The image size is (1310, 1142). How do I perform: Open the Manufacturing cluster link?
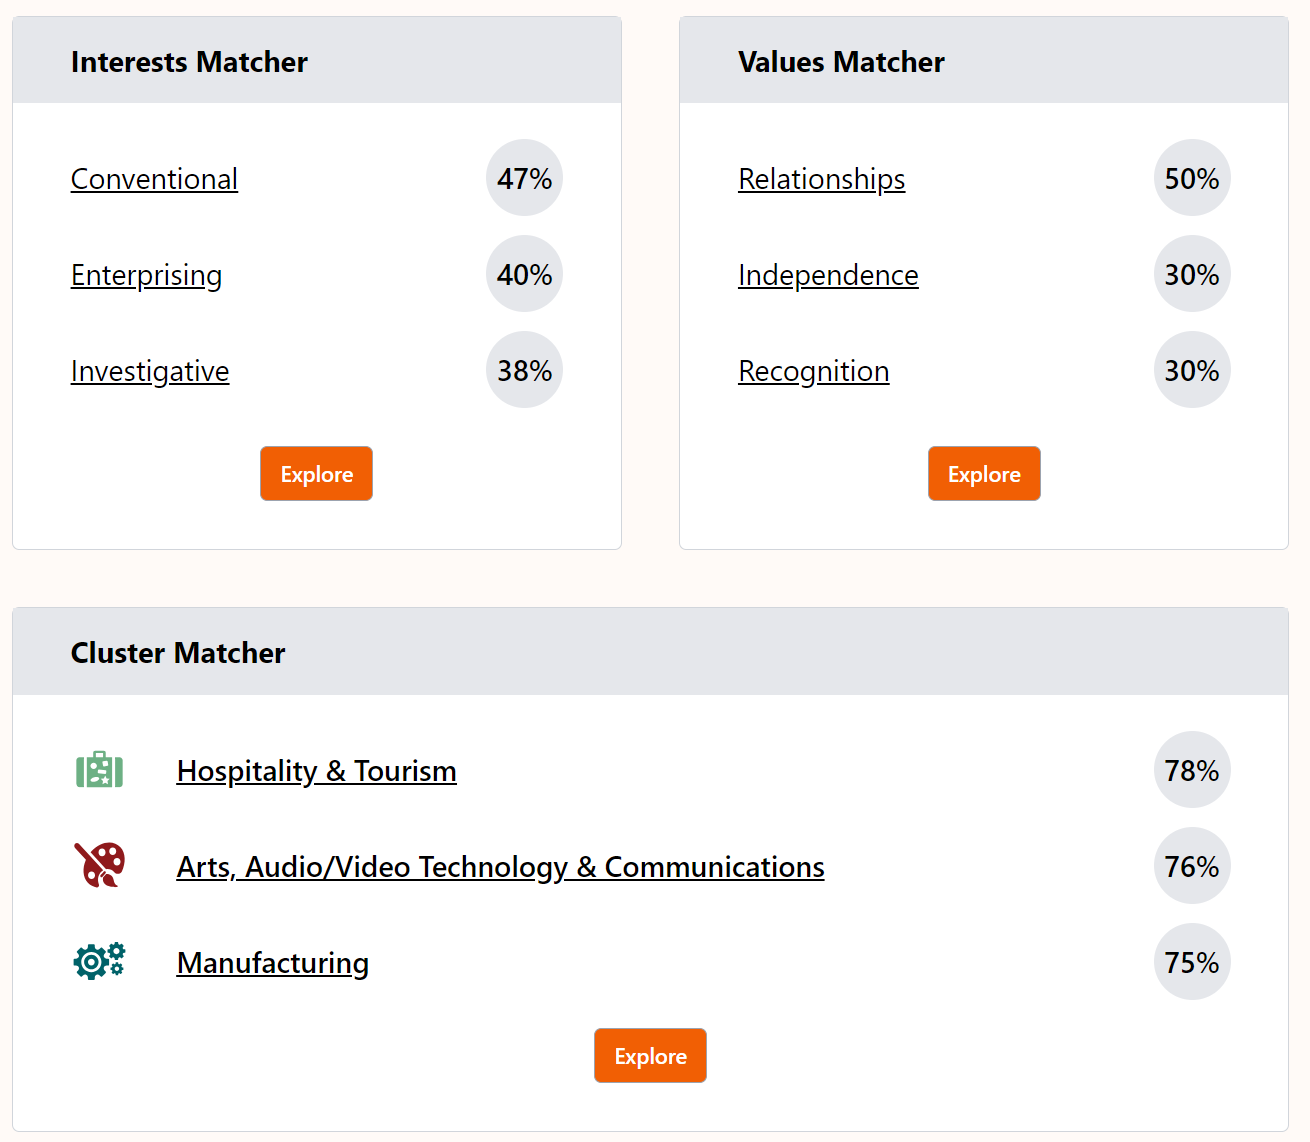click(x=272, y=963)
